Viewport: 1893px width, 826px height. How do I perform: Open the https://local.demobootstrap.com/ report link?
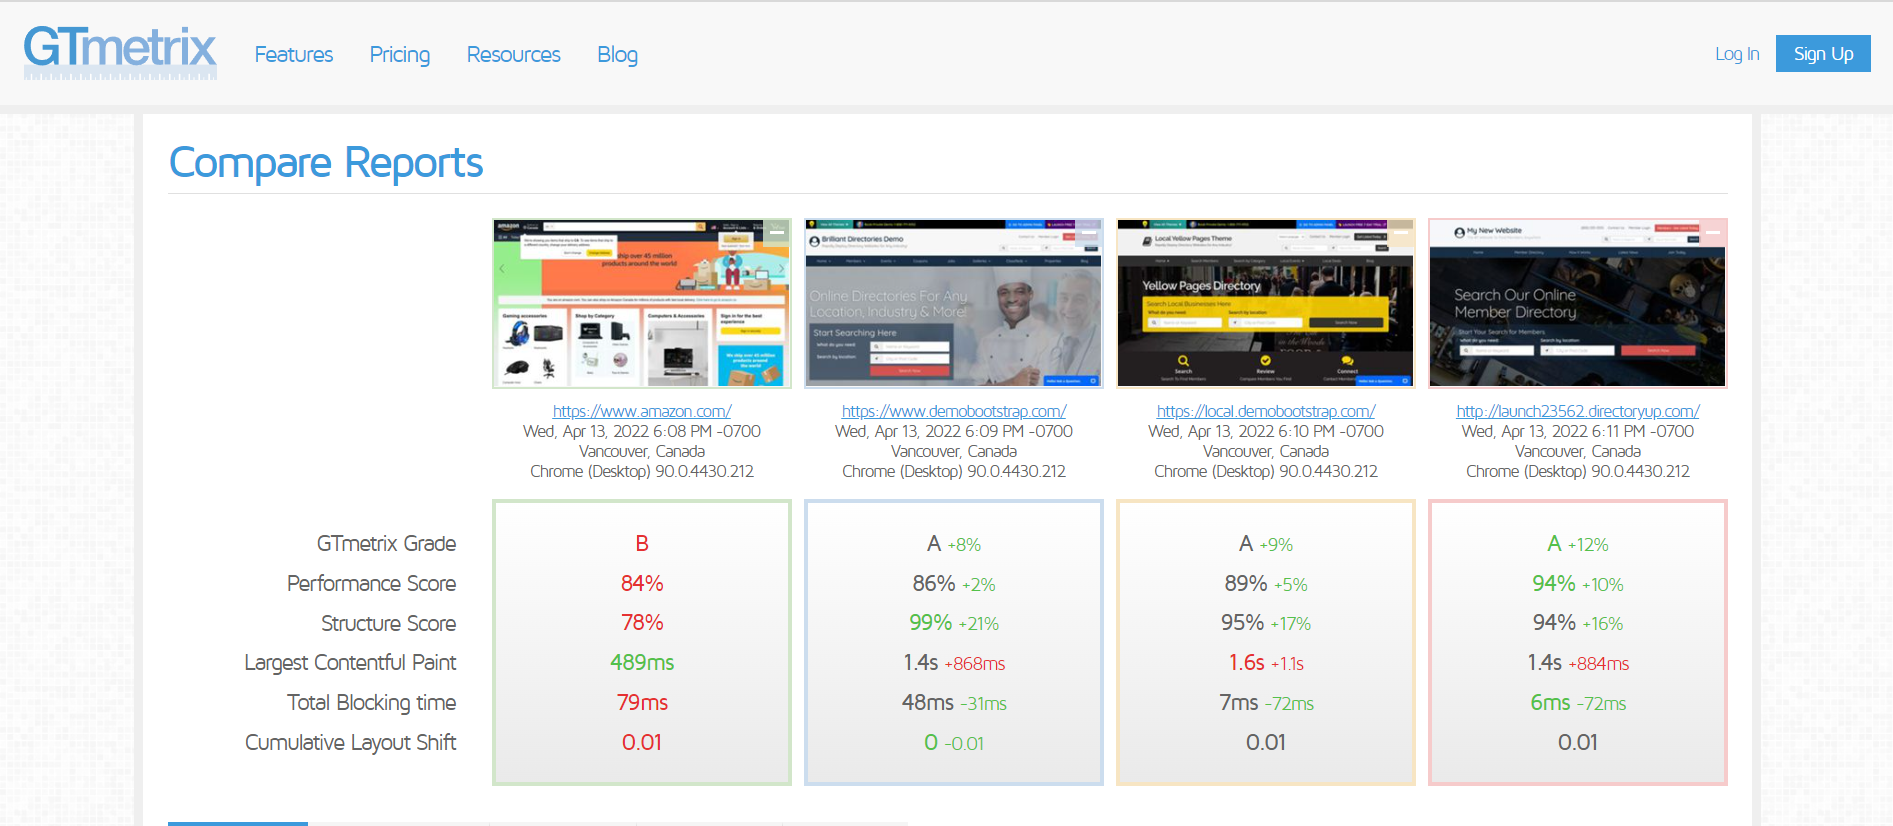[1266, 411]
